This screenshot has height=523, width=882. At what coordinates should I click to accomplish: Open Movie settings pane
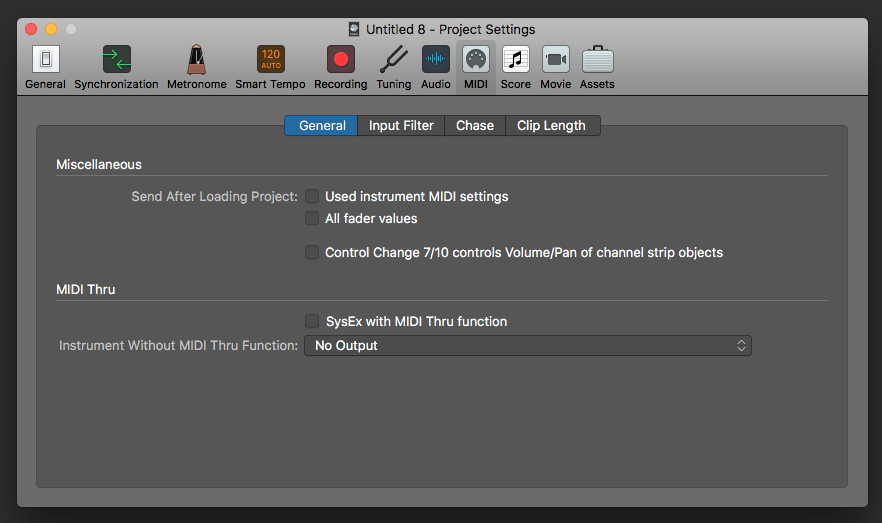(555, 61)
